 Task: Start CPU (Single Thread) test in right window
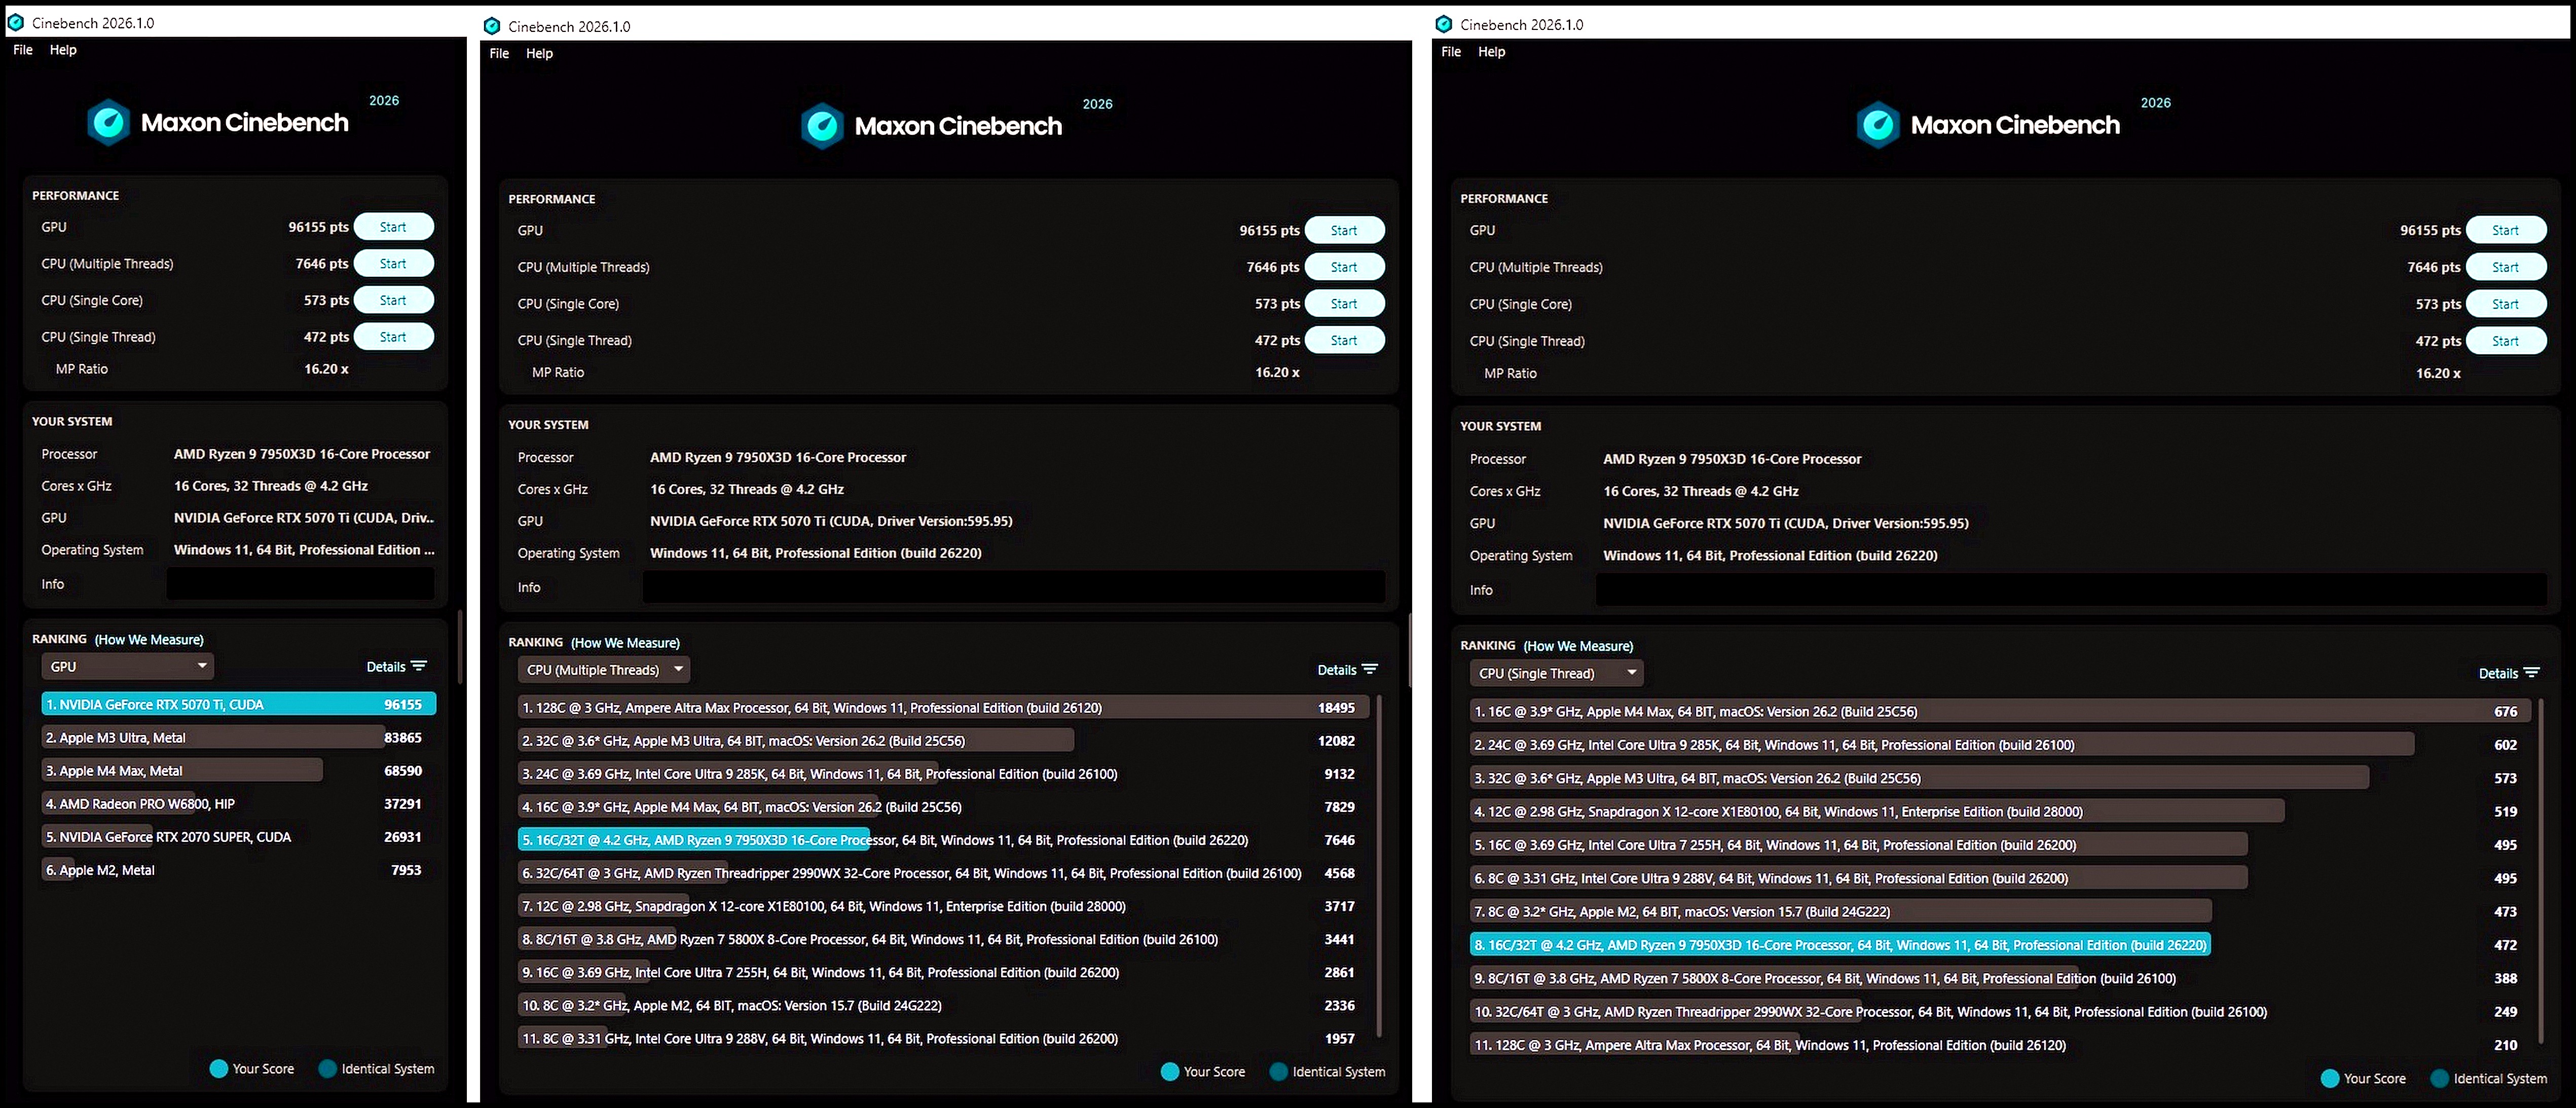click(x=2506, y=341)
